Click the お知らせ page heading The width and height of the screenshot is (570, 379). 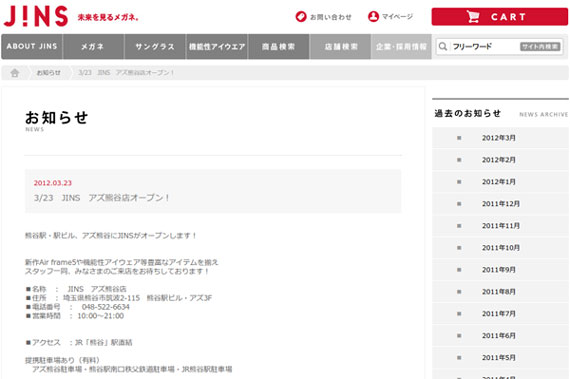[56, 117]
